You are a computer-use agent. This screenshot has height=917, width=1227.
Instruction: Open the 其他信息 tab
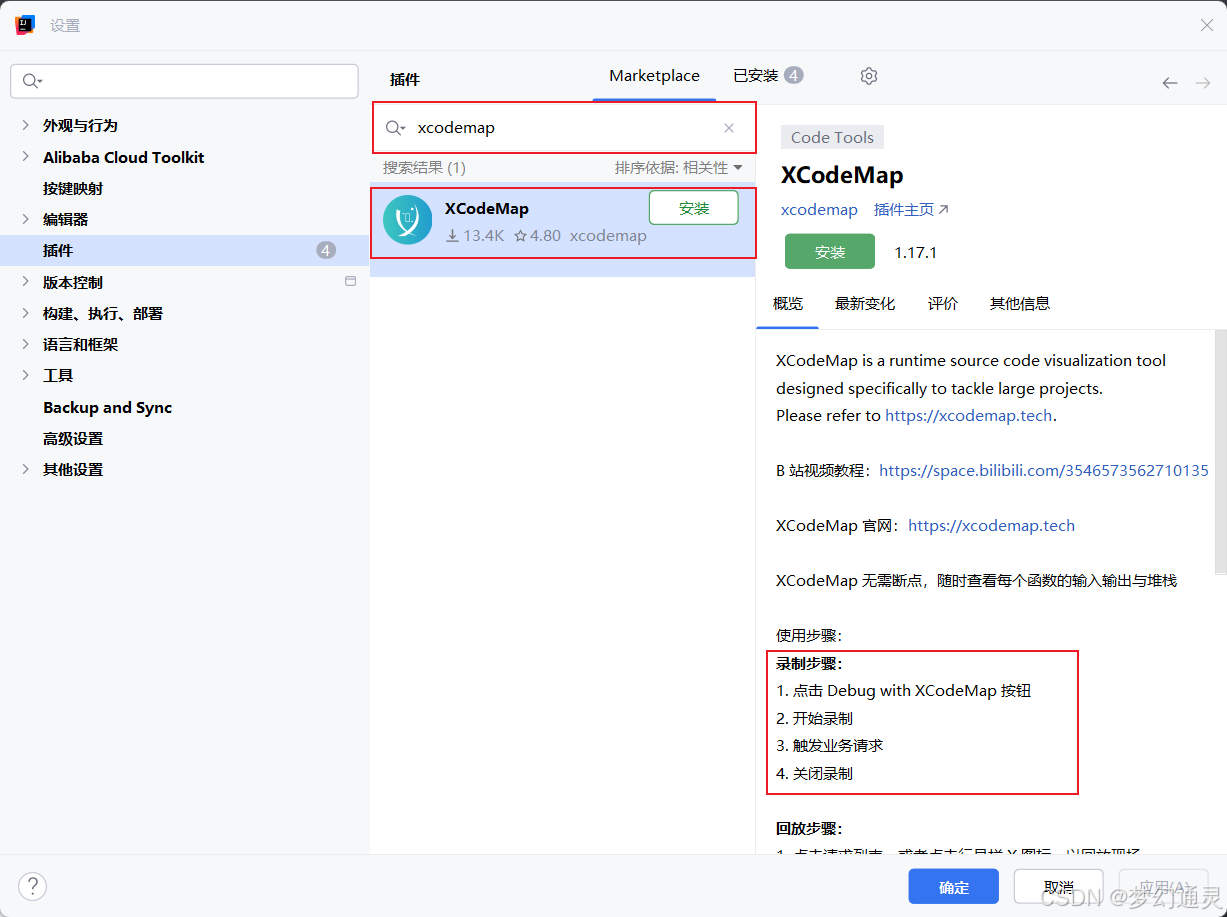pos(1020,303)
